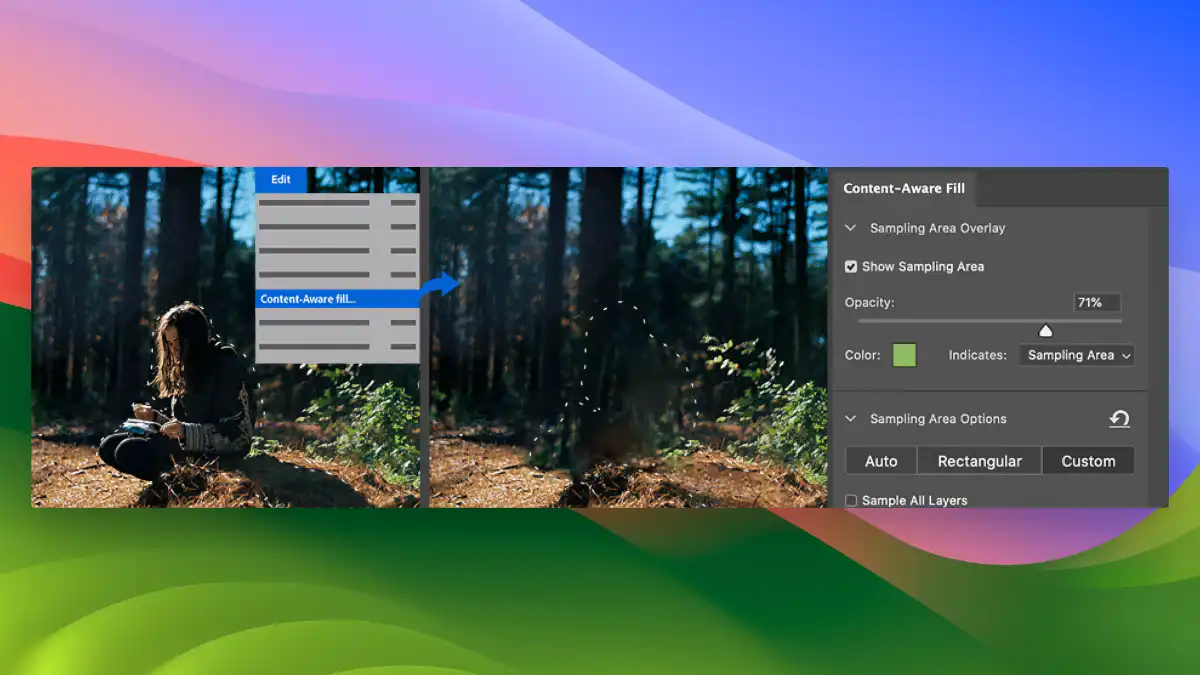Uncheck Show Sampling Area
This screenshot has width=1200, height=675.
[851, 266]
